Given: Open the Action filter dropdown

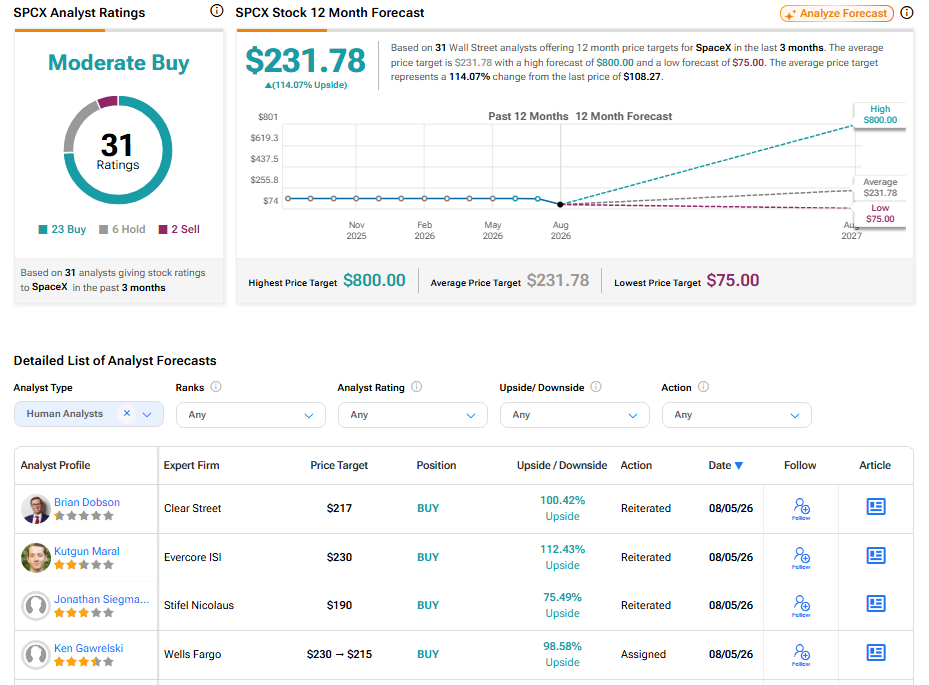Looking at the screenshot, I should 736,415.
